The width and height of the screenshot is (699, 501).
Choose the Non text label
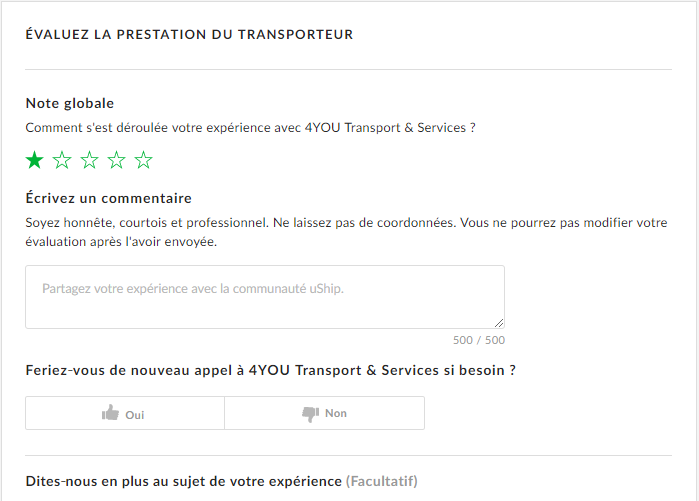pos(336,413)
